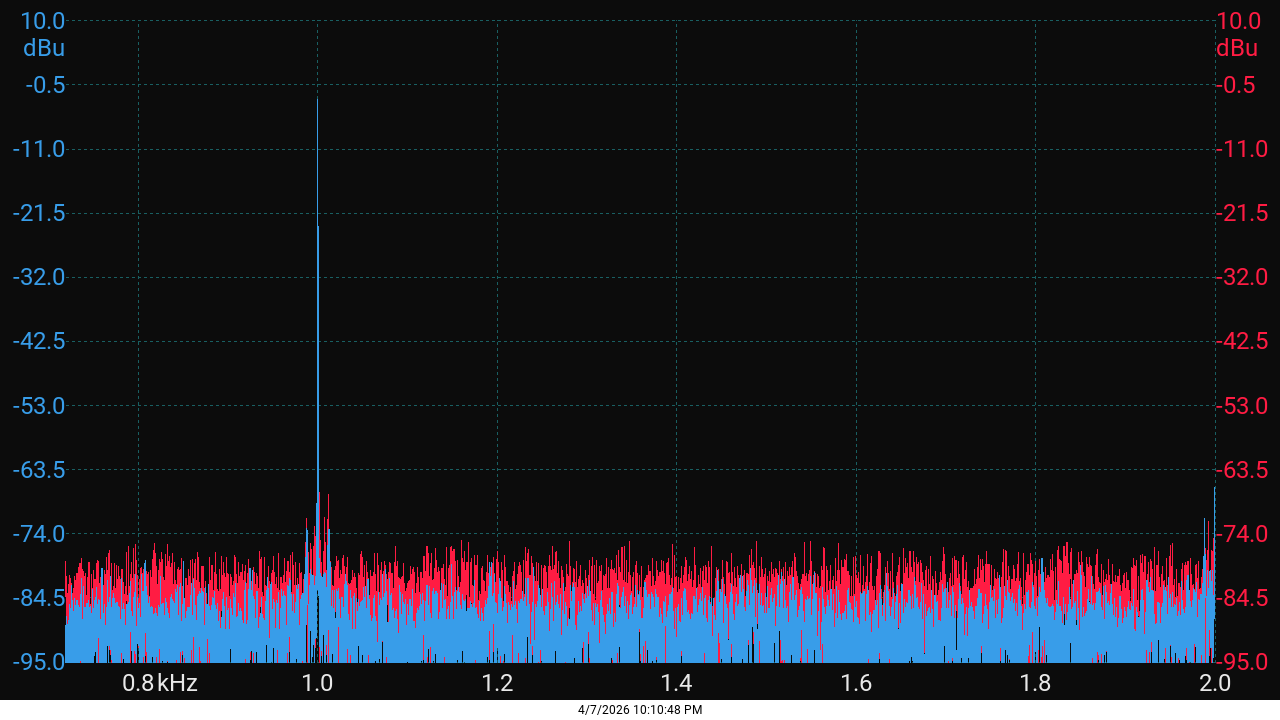The image size is (1280, 720).
Task: Select the left-axis -0.5 label
Action: coord(46,83)
